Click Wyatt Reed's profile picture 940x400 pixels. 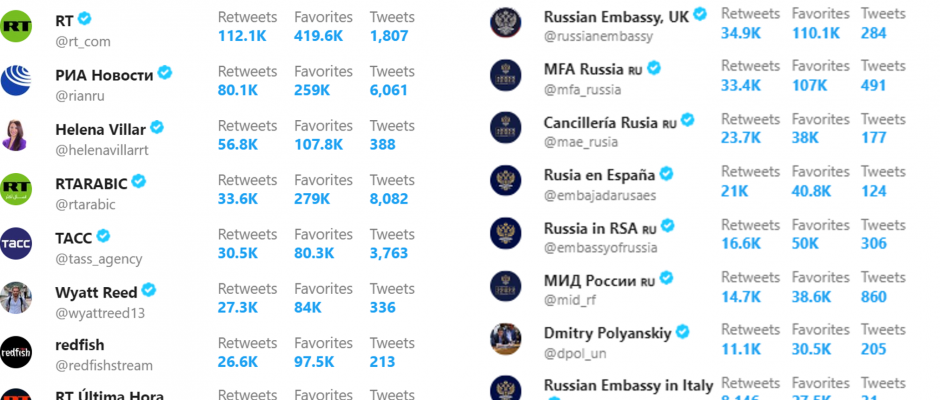(16, 298)
